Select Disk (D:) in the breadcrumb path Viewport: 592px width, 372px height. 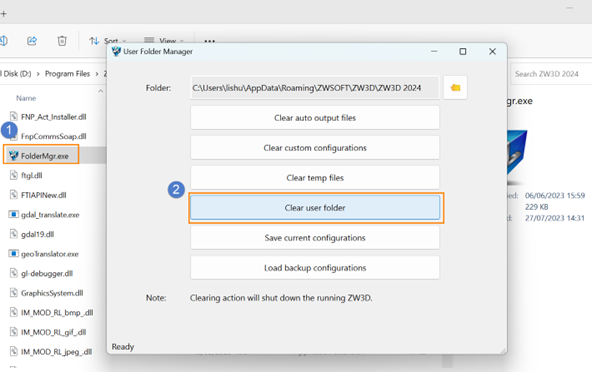coord(16,74)
